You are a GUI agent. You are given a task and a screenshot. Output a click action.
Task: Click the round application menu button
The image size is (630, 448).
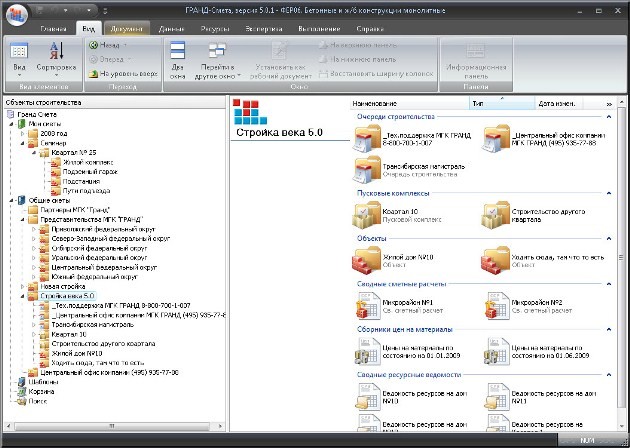pos(16,14)
